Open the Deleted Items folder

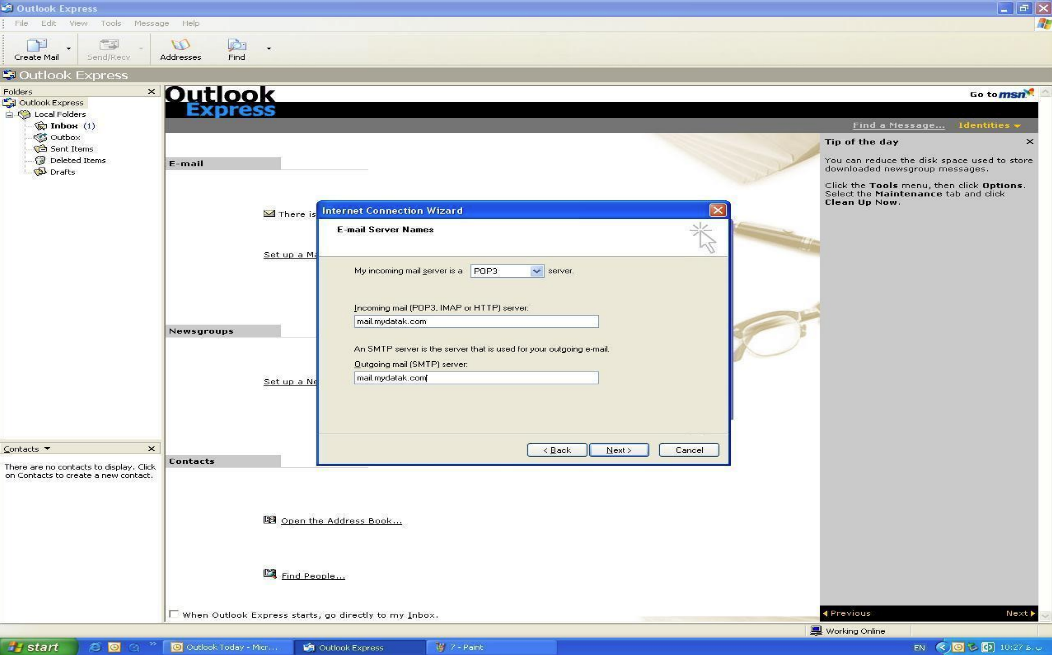pyautogui.click(x=78, y=160)
